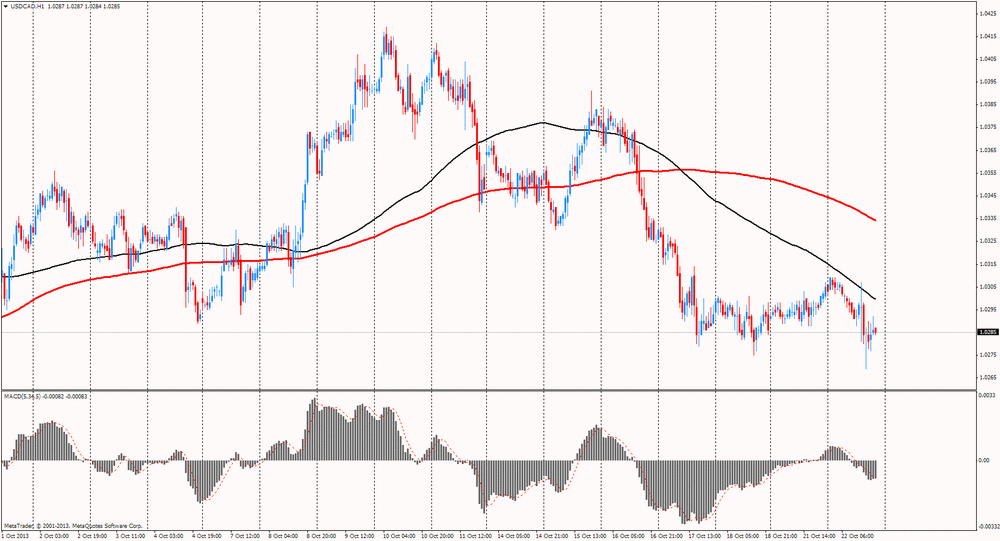Click the 1.0375 price axis label

tap(988, 127)
